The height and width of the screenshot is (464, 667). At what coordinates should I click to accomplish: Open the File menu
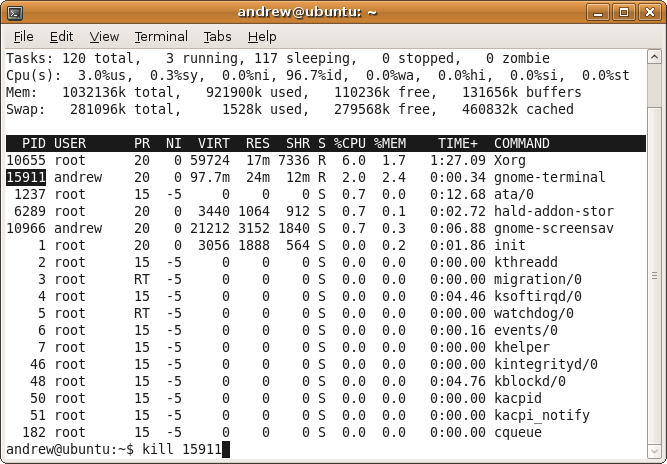point(23,37)
